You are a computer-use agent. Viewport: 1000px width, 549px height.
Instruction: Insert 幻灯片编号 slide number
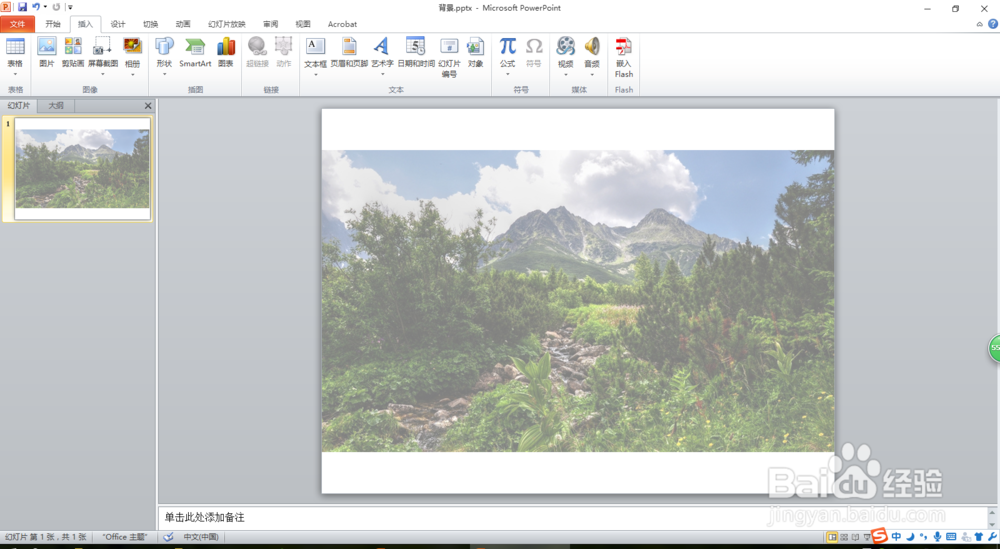point(449,57)
